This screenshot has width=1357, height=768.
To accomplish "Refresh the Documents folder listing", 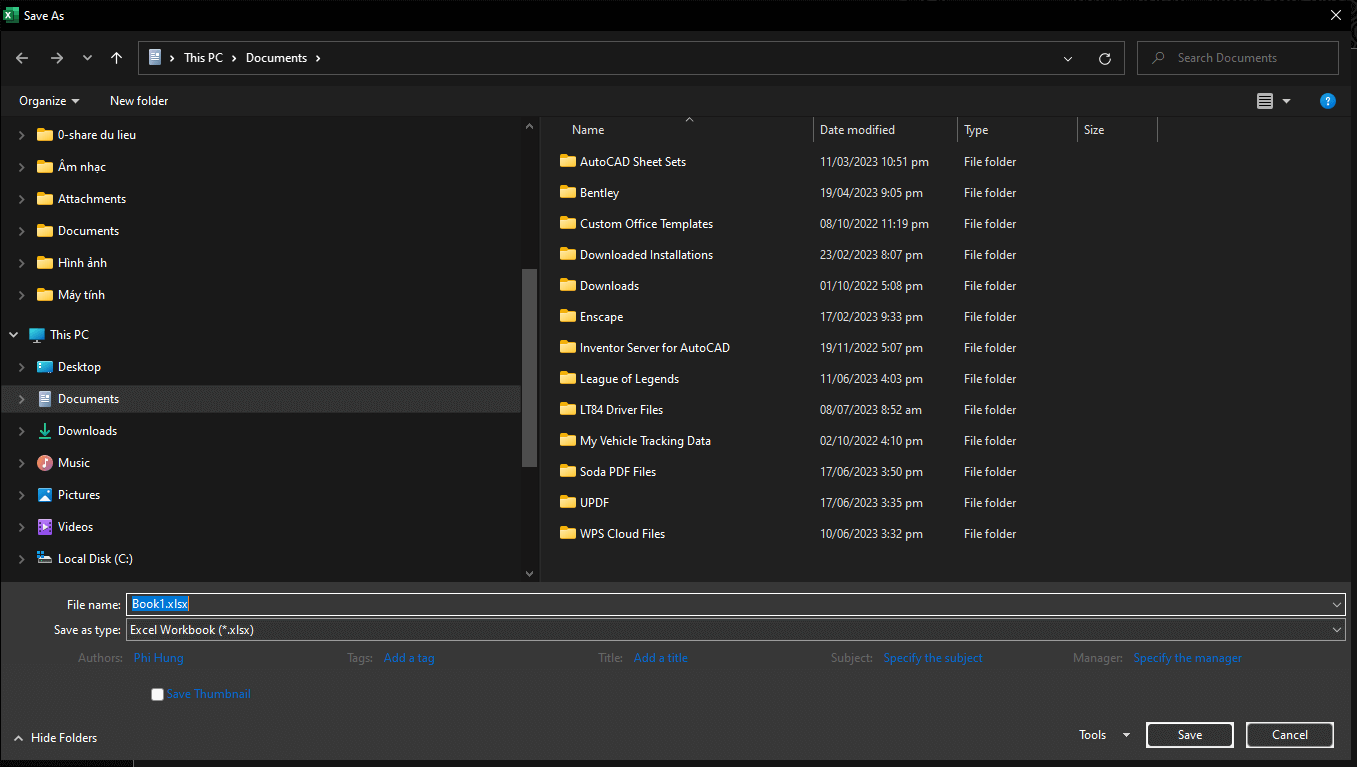I will click(1104, 58).
